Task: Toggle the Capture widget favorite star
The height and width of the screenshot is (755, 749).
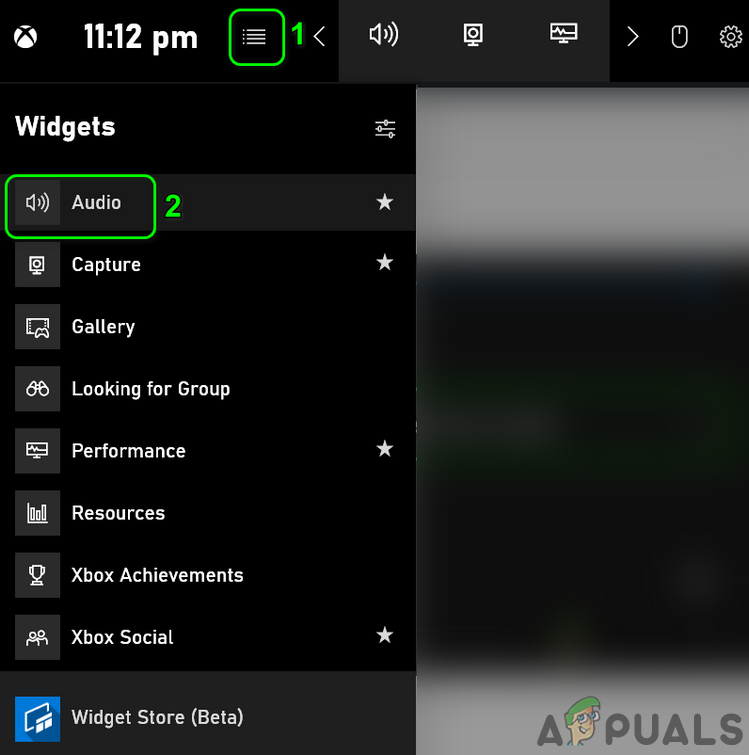Action: click(385, 263)
